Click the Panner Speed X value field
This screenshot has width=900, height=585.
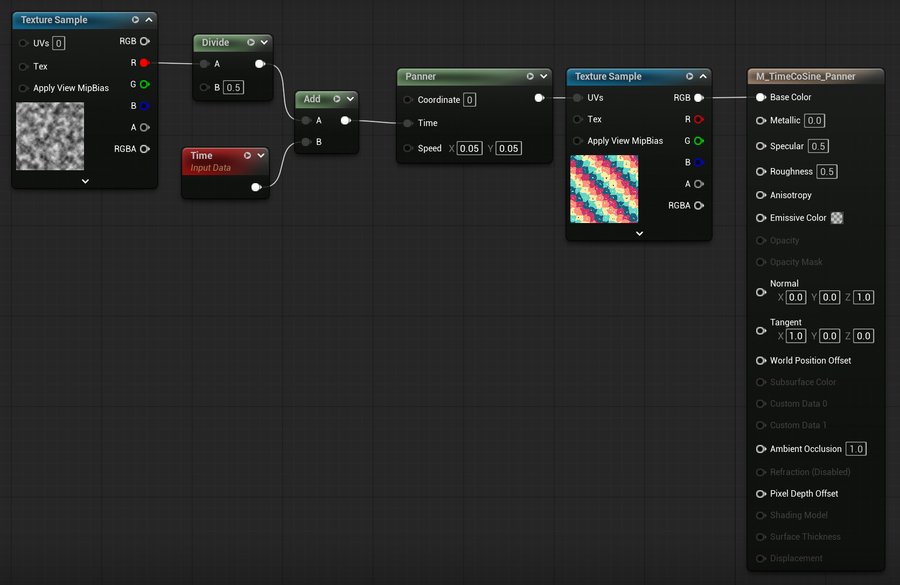point(470,148)
